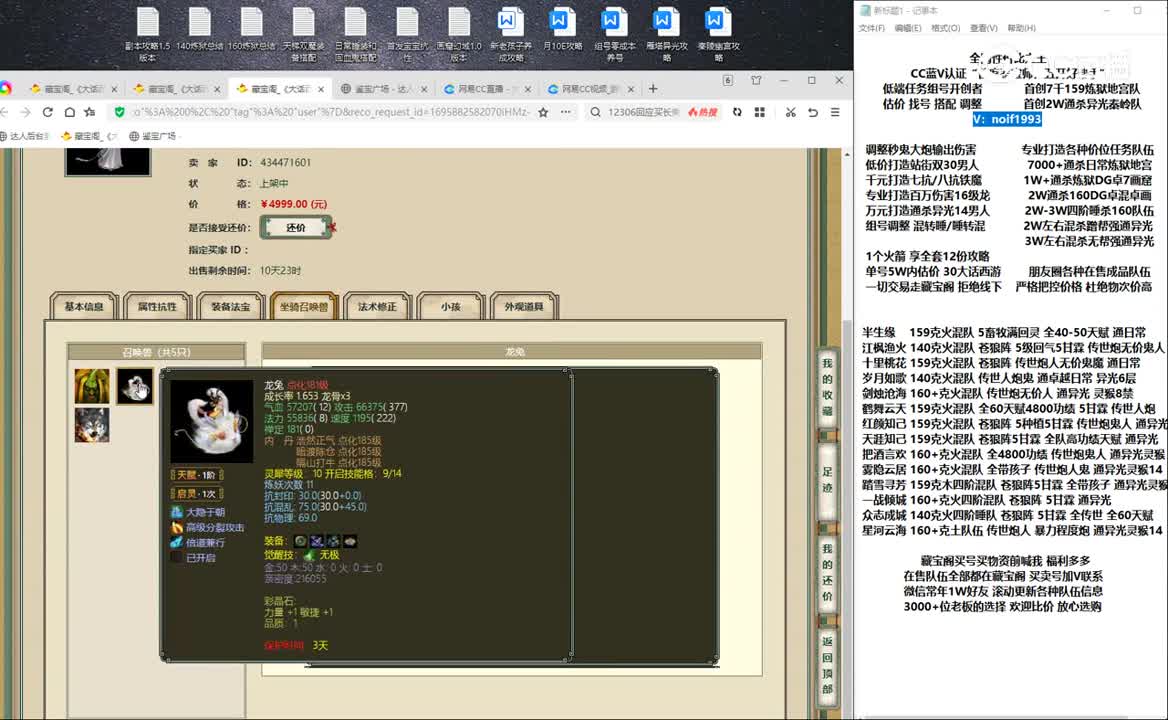1168x720 pixels.
Task: Switch to the 外观道具 tab
Action: (x=524, y=306)
